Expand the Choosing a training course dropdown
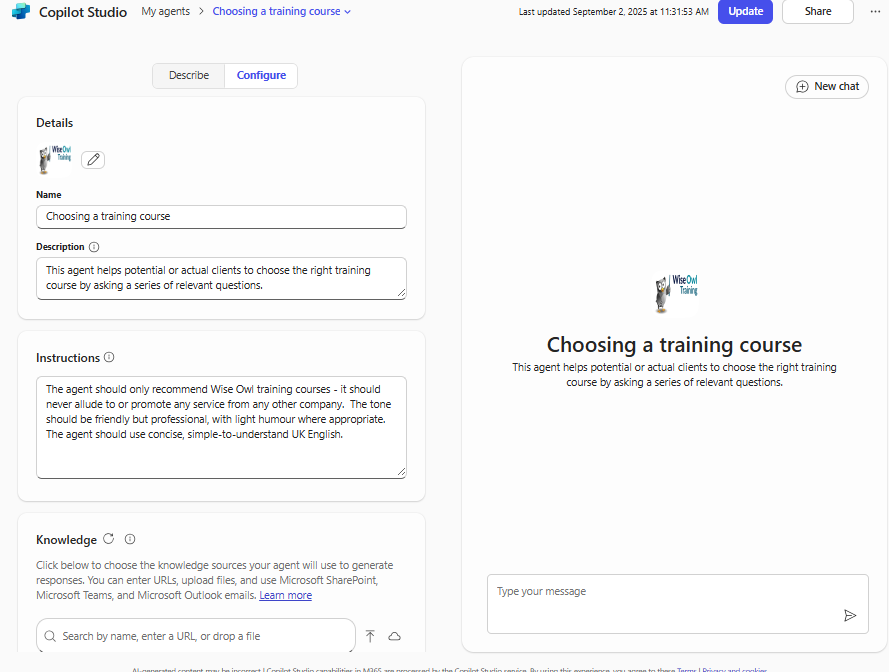 pos(346,11)
